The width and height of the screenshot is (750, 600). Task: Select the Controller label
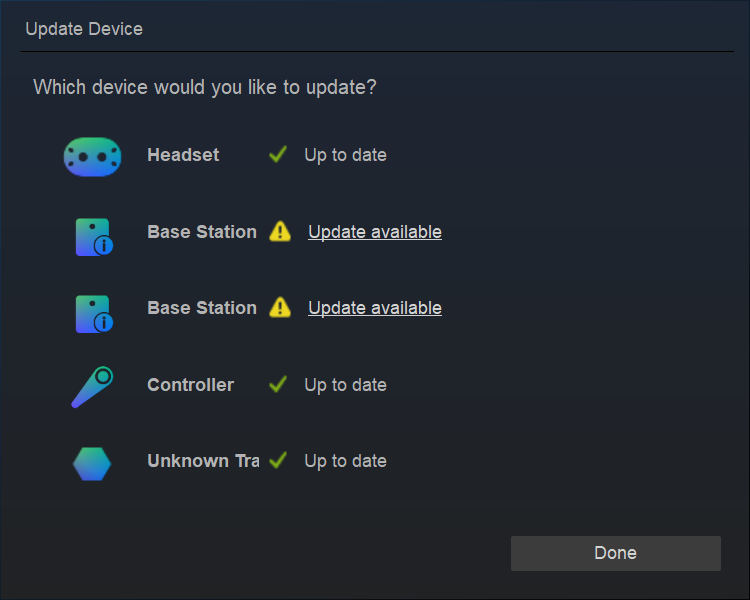click(190, 385)
